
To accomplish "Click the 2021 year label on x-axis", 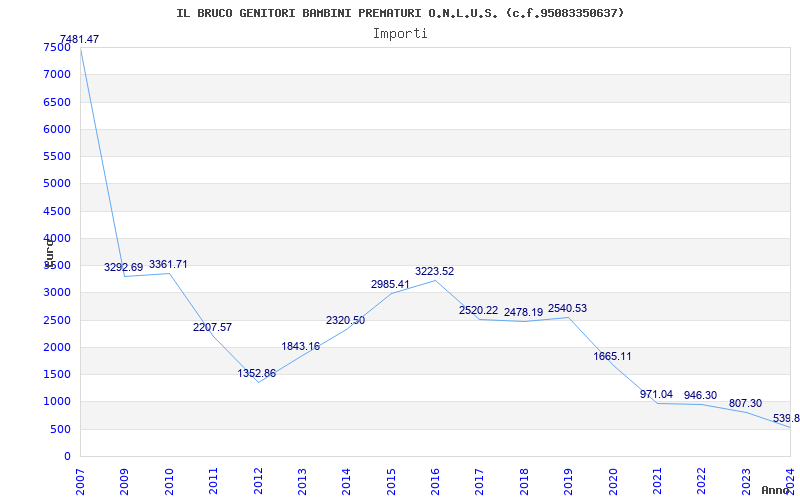I will point(657,481).
